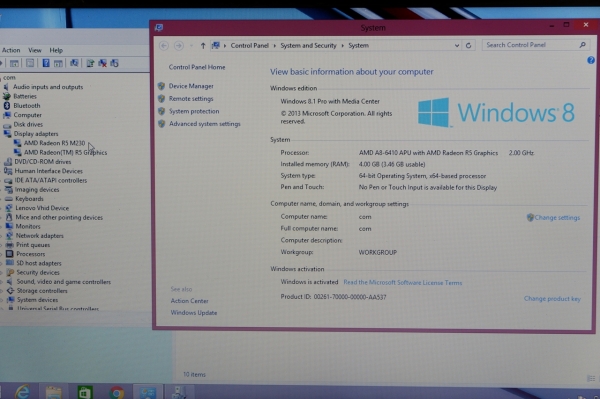This screenshot has height=399, width=600.
Task: Click System and Security breadcrumb segment
Action: (x=308, y=46)
